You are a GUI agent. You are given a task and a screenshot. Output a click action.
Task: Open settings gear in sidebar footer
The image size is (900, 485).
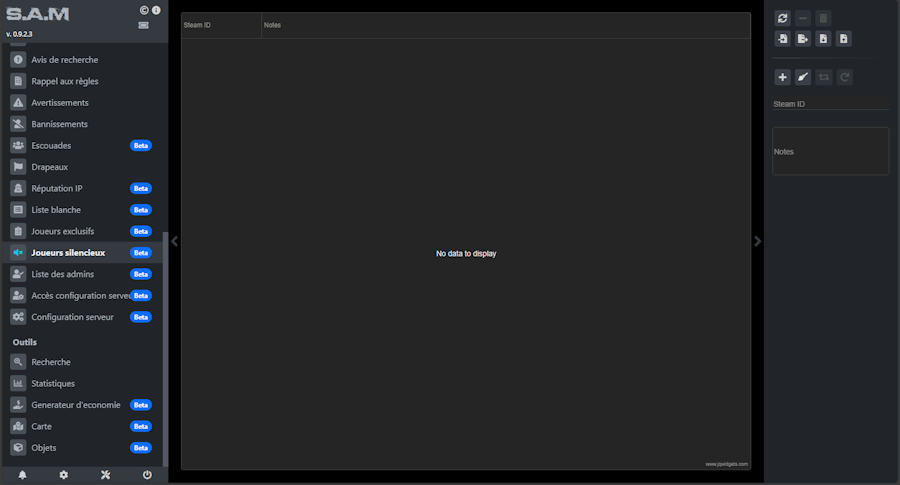coord(64,475)
